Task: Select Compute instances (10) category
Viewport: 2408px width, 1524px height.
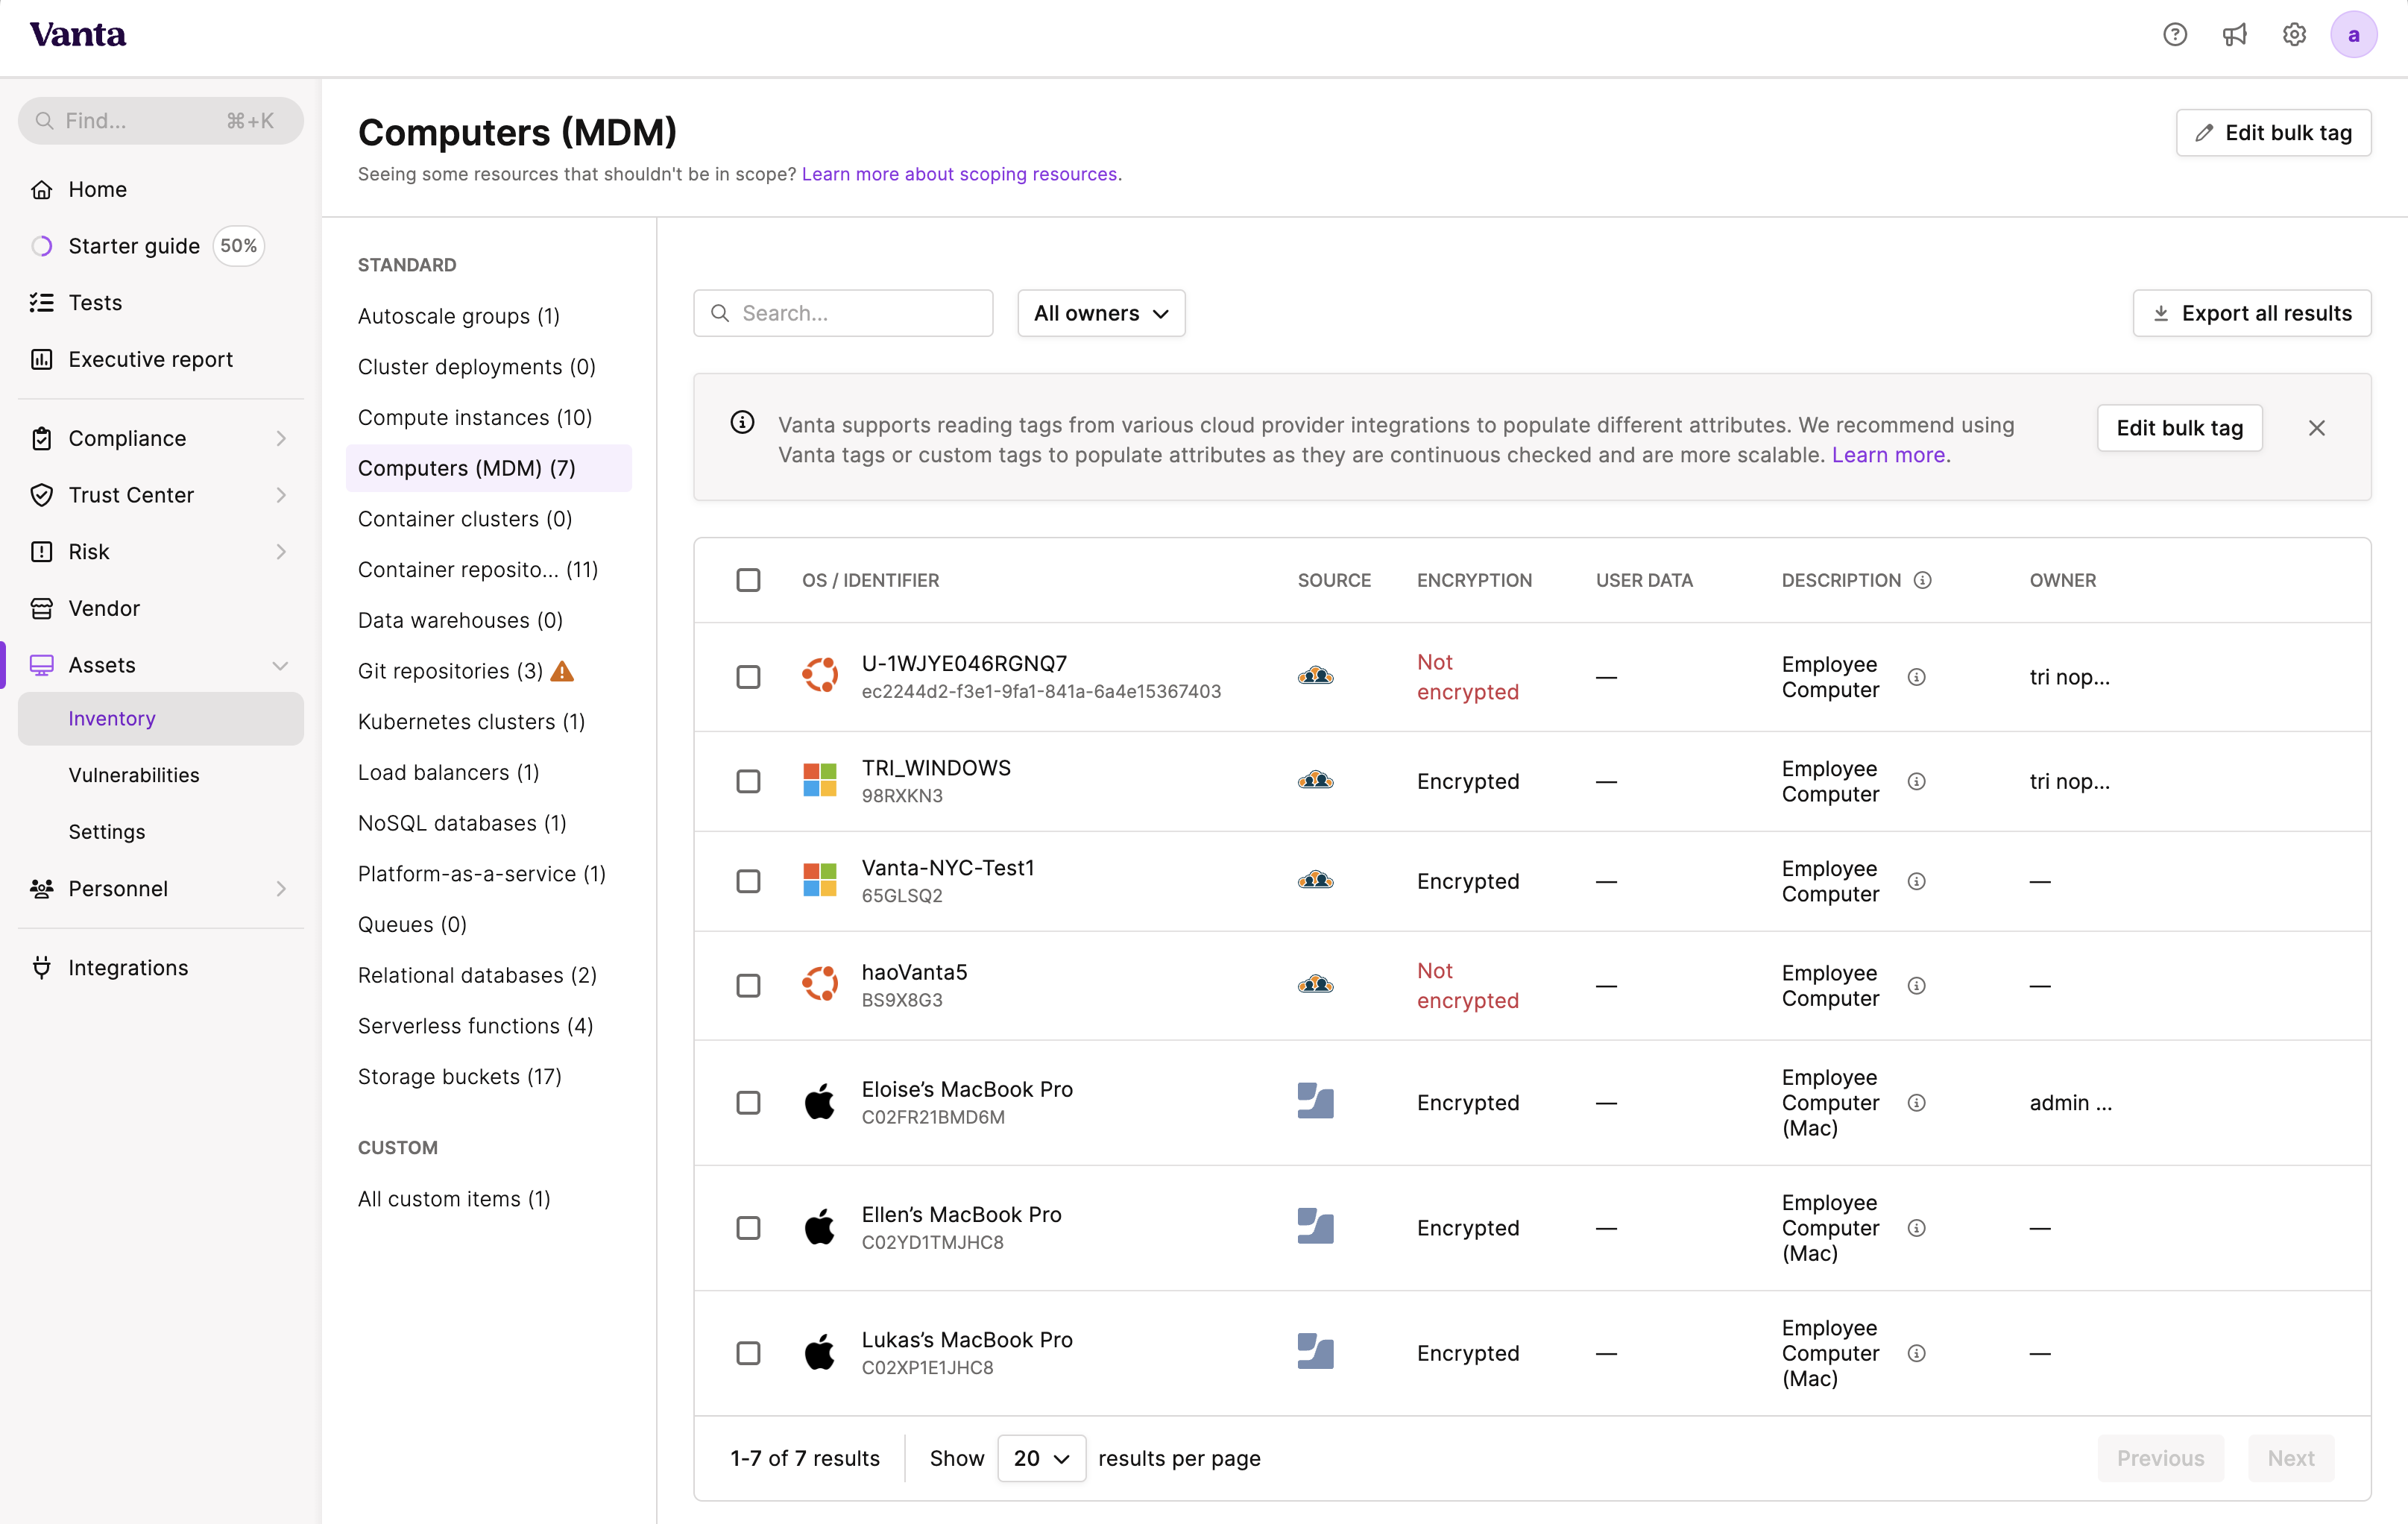Action: coord(474,417)
